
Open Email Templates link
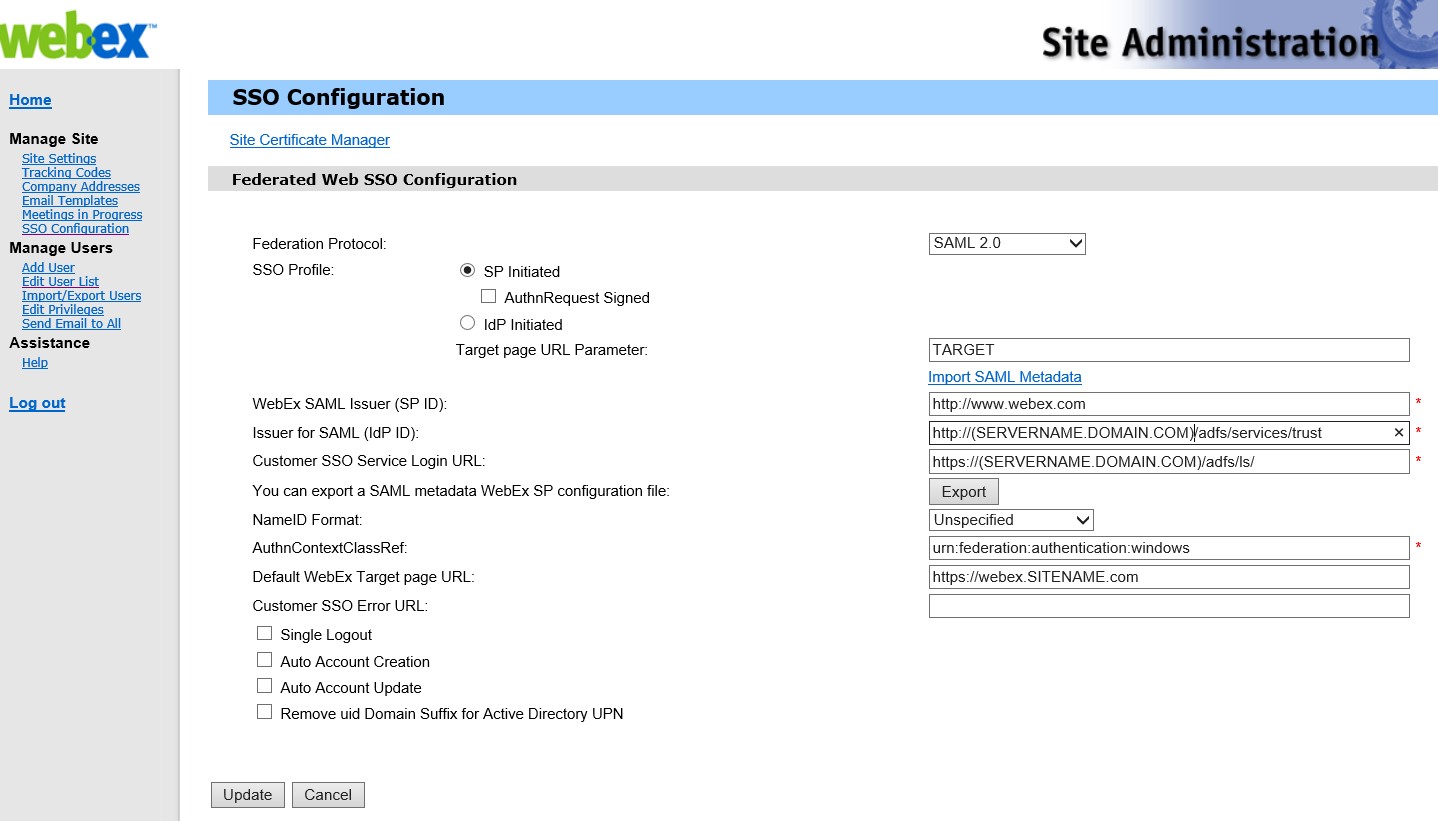[x=70, y=201]
